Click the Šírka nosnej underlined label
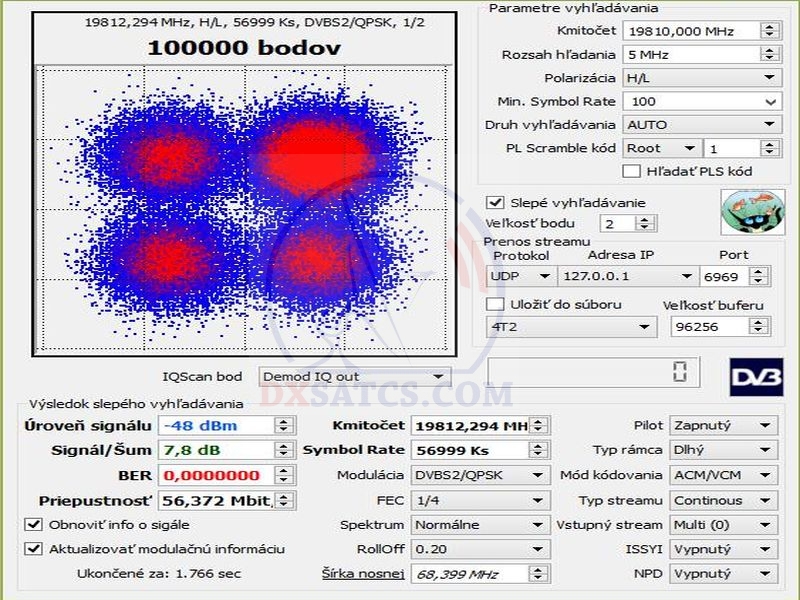800x600 pixels. pos(363,573)
